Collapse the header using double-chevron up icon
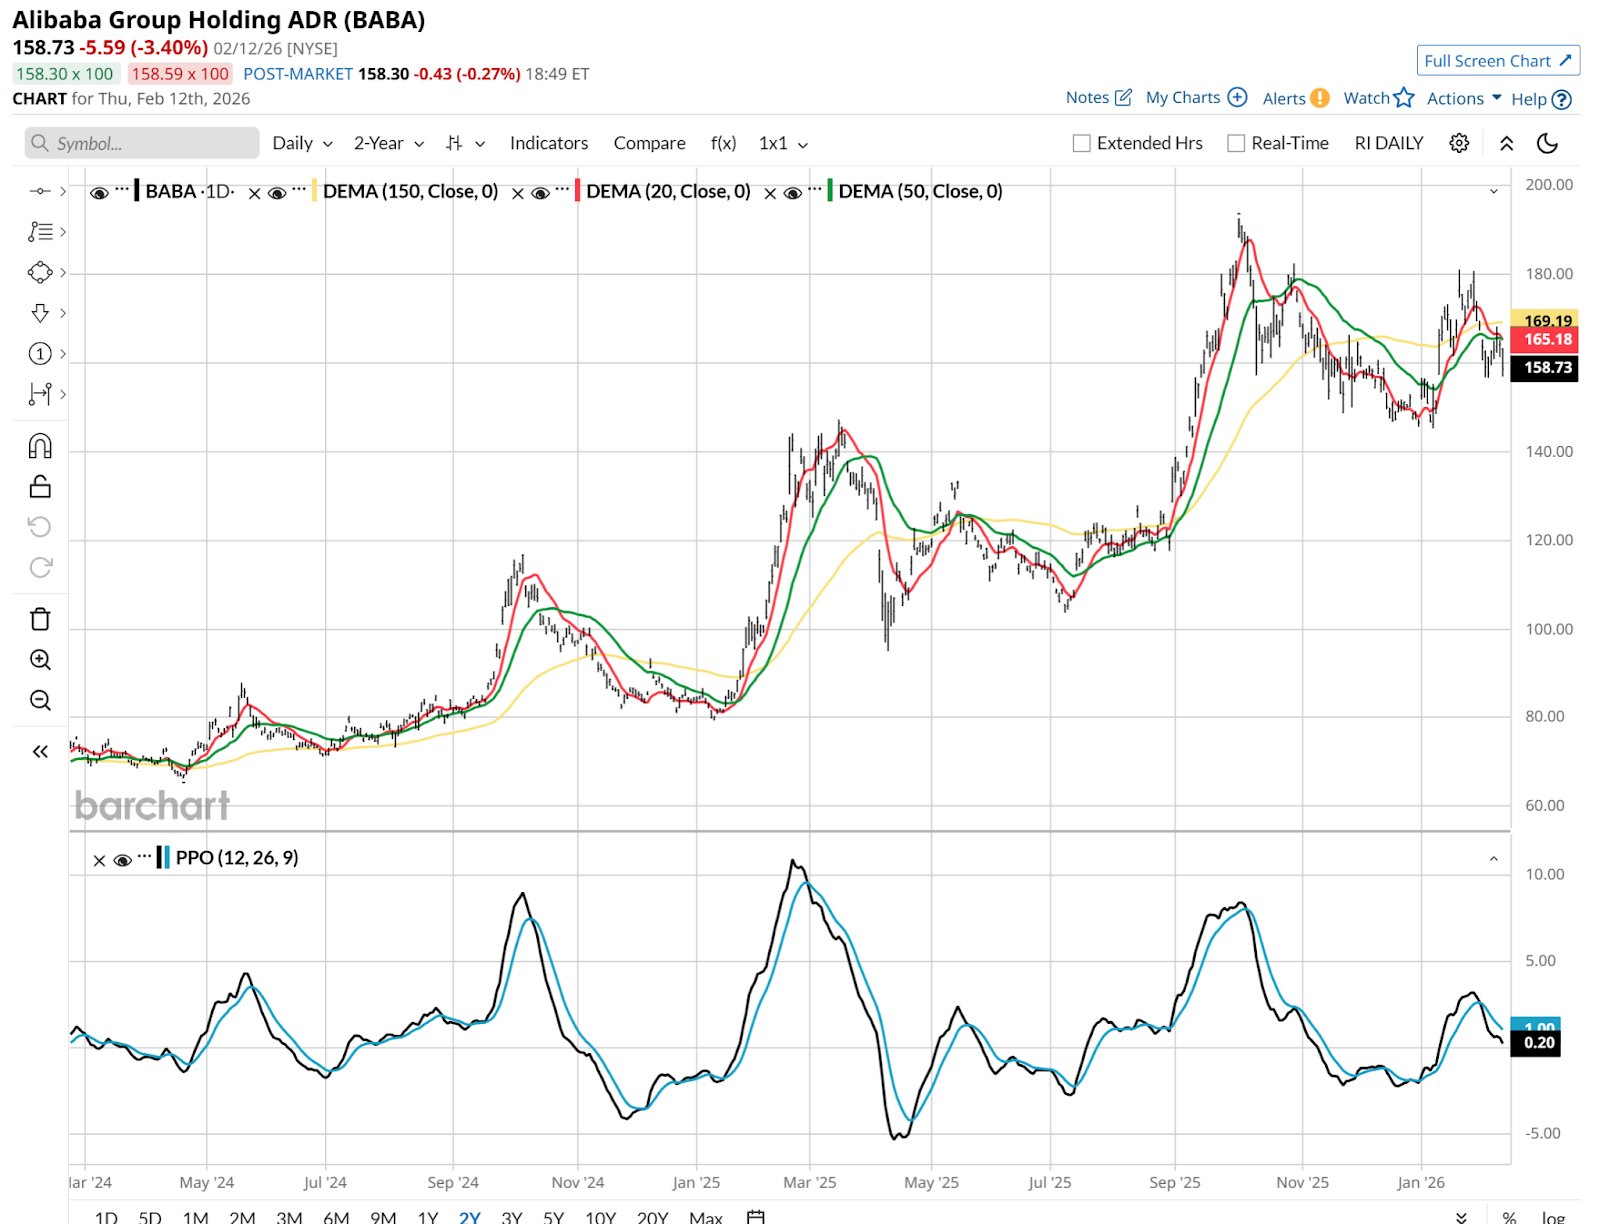 point(1506,143)
